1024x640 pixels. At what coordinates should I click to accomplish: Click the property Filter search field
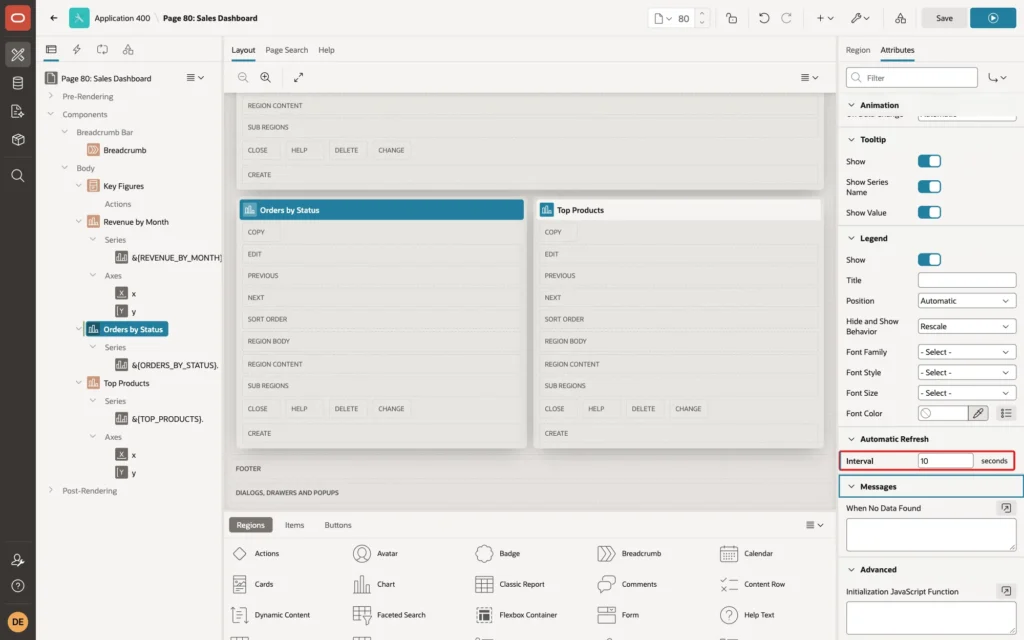coord(912,78)
